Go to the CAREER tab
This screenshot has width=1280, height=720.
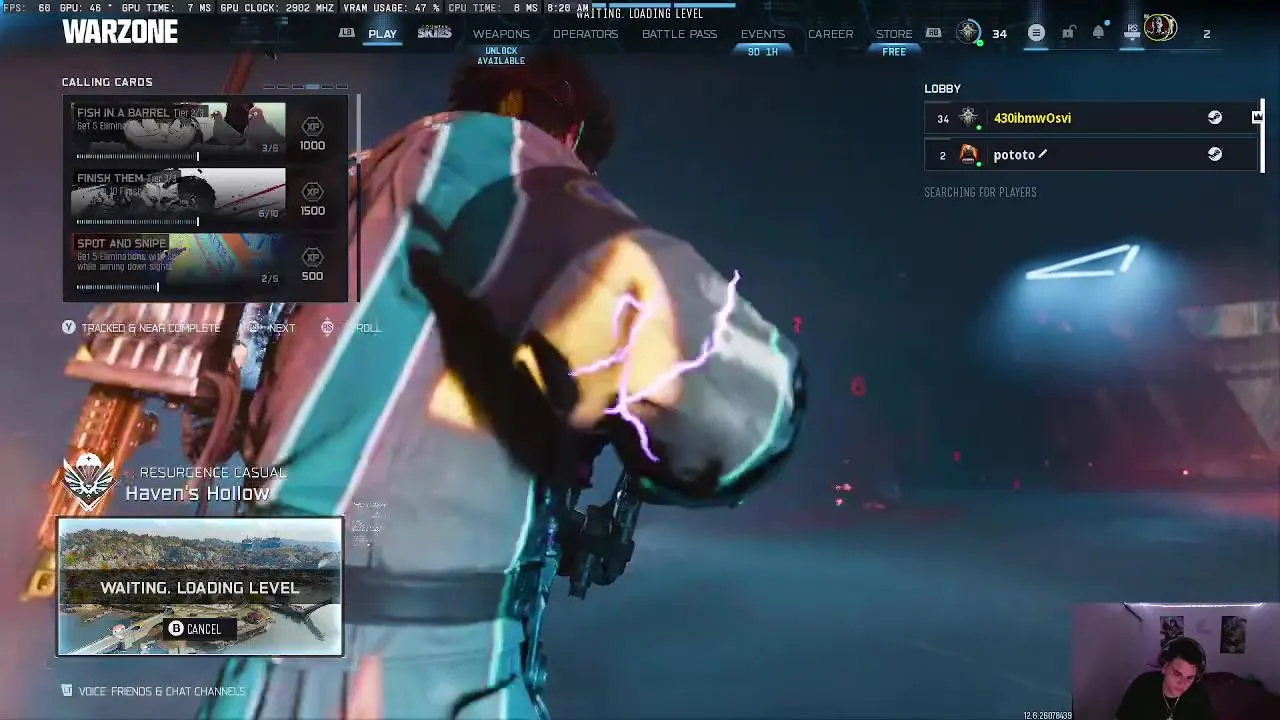831,34
